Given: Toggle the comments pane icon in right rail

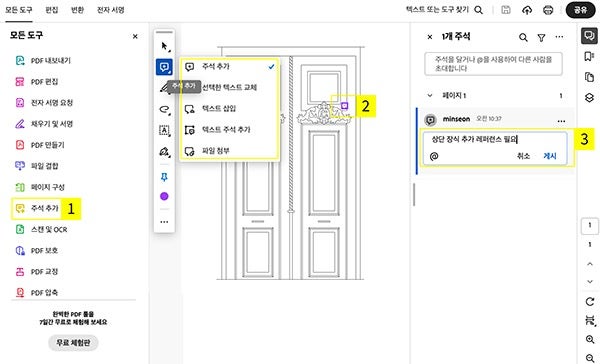Looking at the screenshot, I should pos(589,36).
